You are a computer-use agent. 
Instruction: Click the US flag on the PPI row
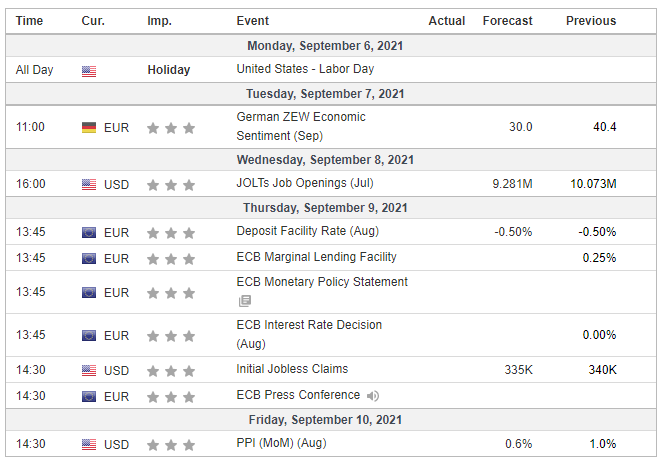[89, 445]
